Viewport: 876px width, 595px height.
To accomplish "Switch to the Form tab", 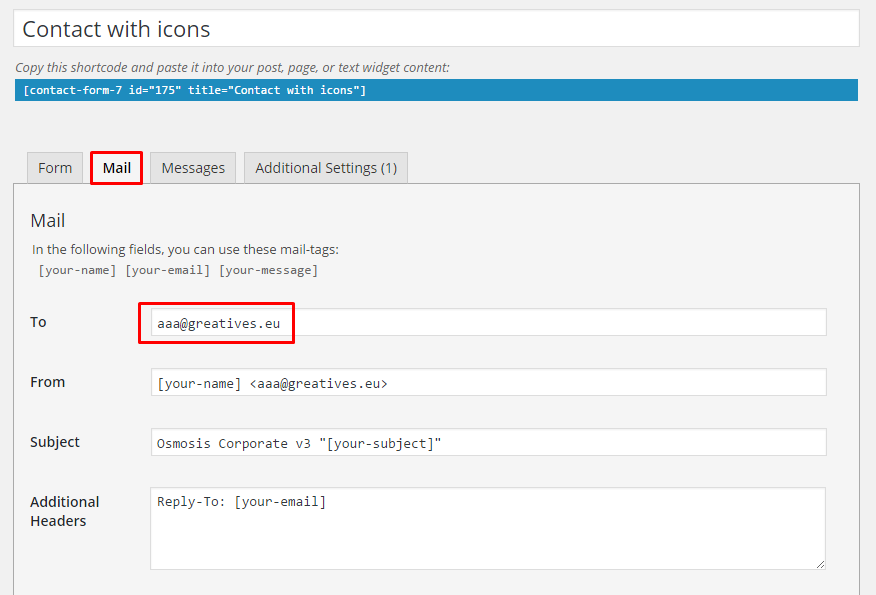I will tap(55, 168).
